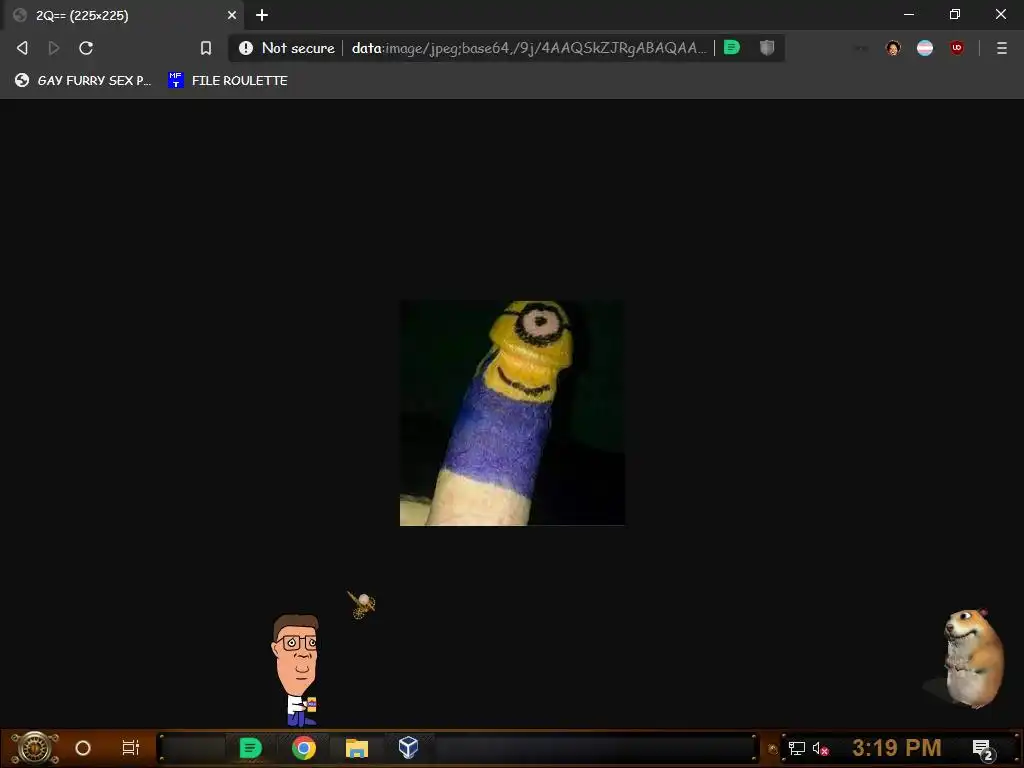The height and width of the screenshot is (768, 1024).
Task: Click the green extension icon in address bar
Action: pyautogui.click(x=732, y=48)
